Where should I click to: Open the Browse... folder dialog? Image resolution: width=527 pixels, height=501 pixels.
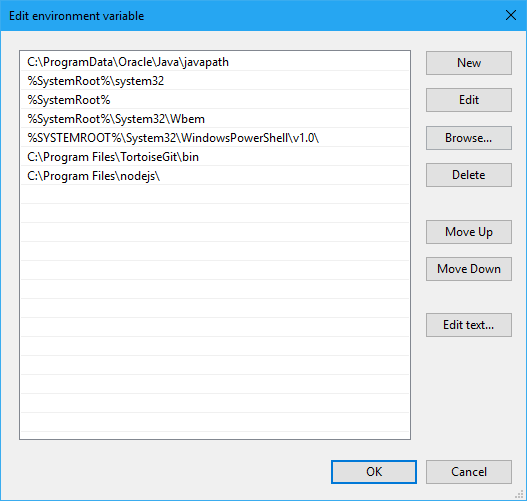coord(469,138)
